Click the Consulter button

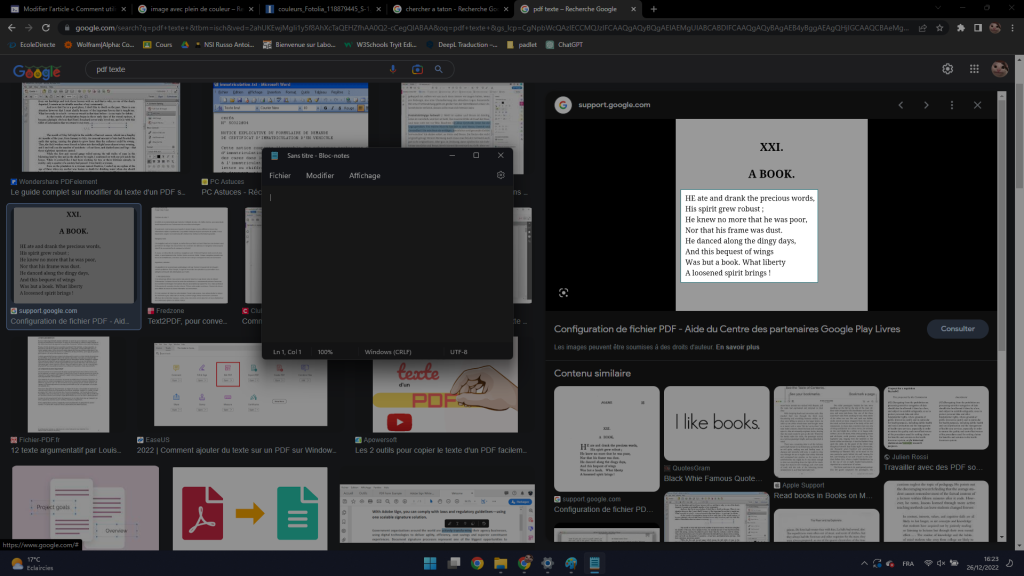[957, 329]
